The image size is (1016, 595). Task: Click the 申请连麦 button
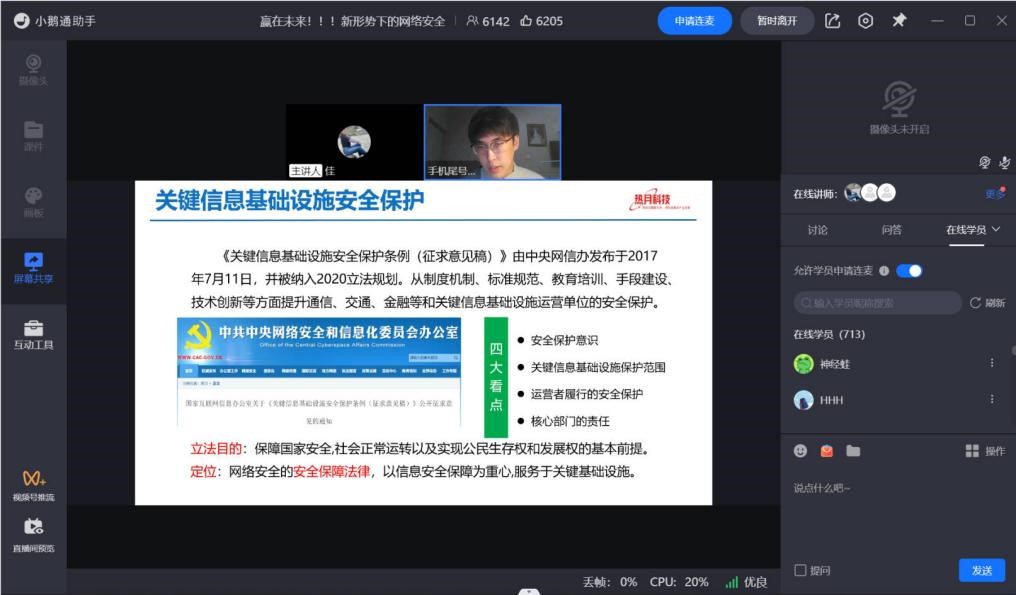tap(694, 21)
